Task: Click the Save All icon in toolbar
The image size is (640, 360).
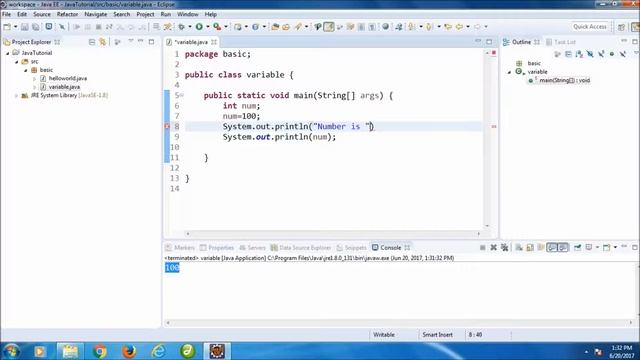Action: [x=36, y=27]
